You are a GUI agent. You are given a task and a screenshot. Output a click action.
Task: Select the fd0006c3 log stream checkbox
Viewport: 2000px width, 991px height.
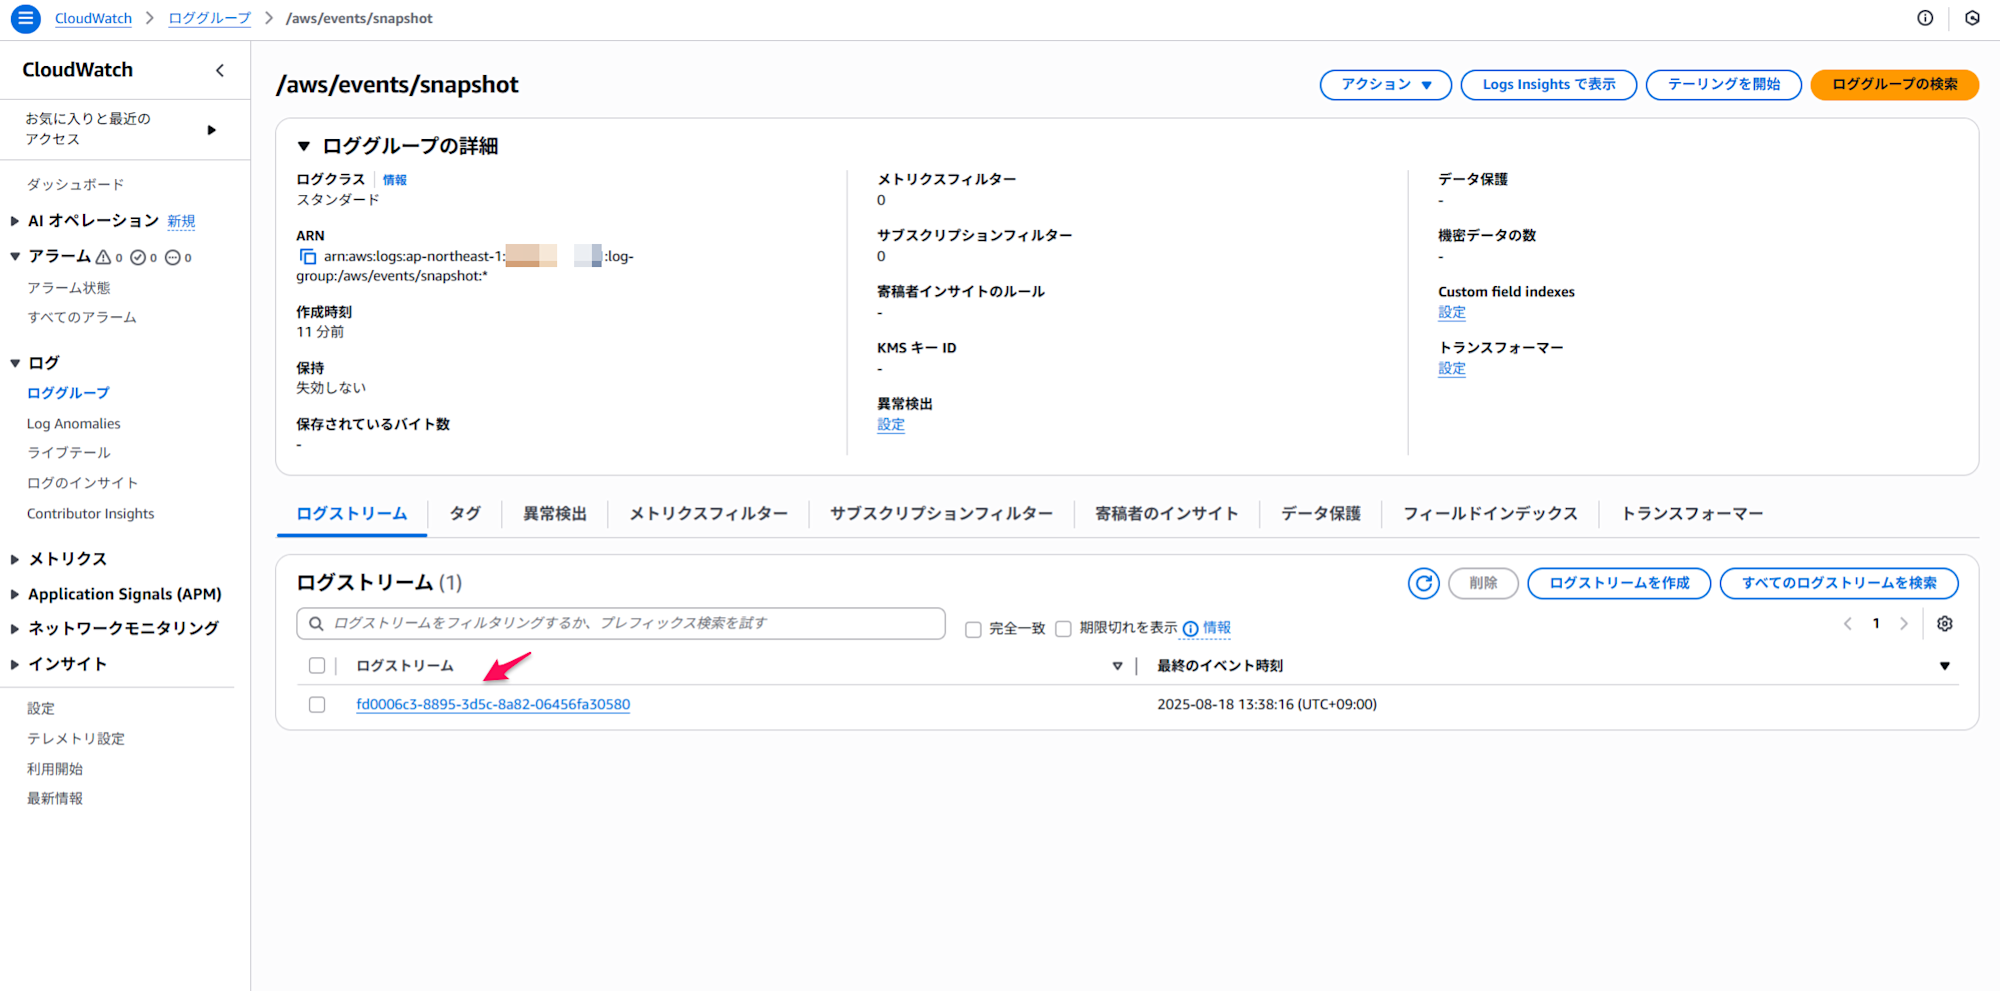click(317, 705)
